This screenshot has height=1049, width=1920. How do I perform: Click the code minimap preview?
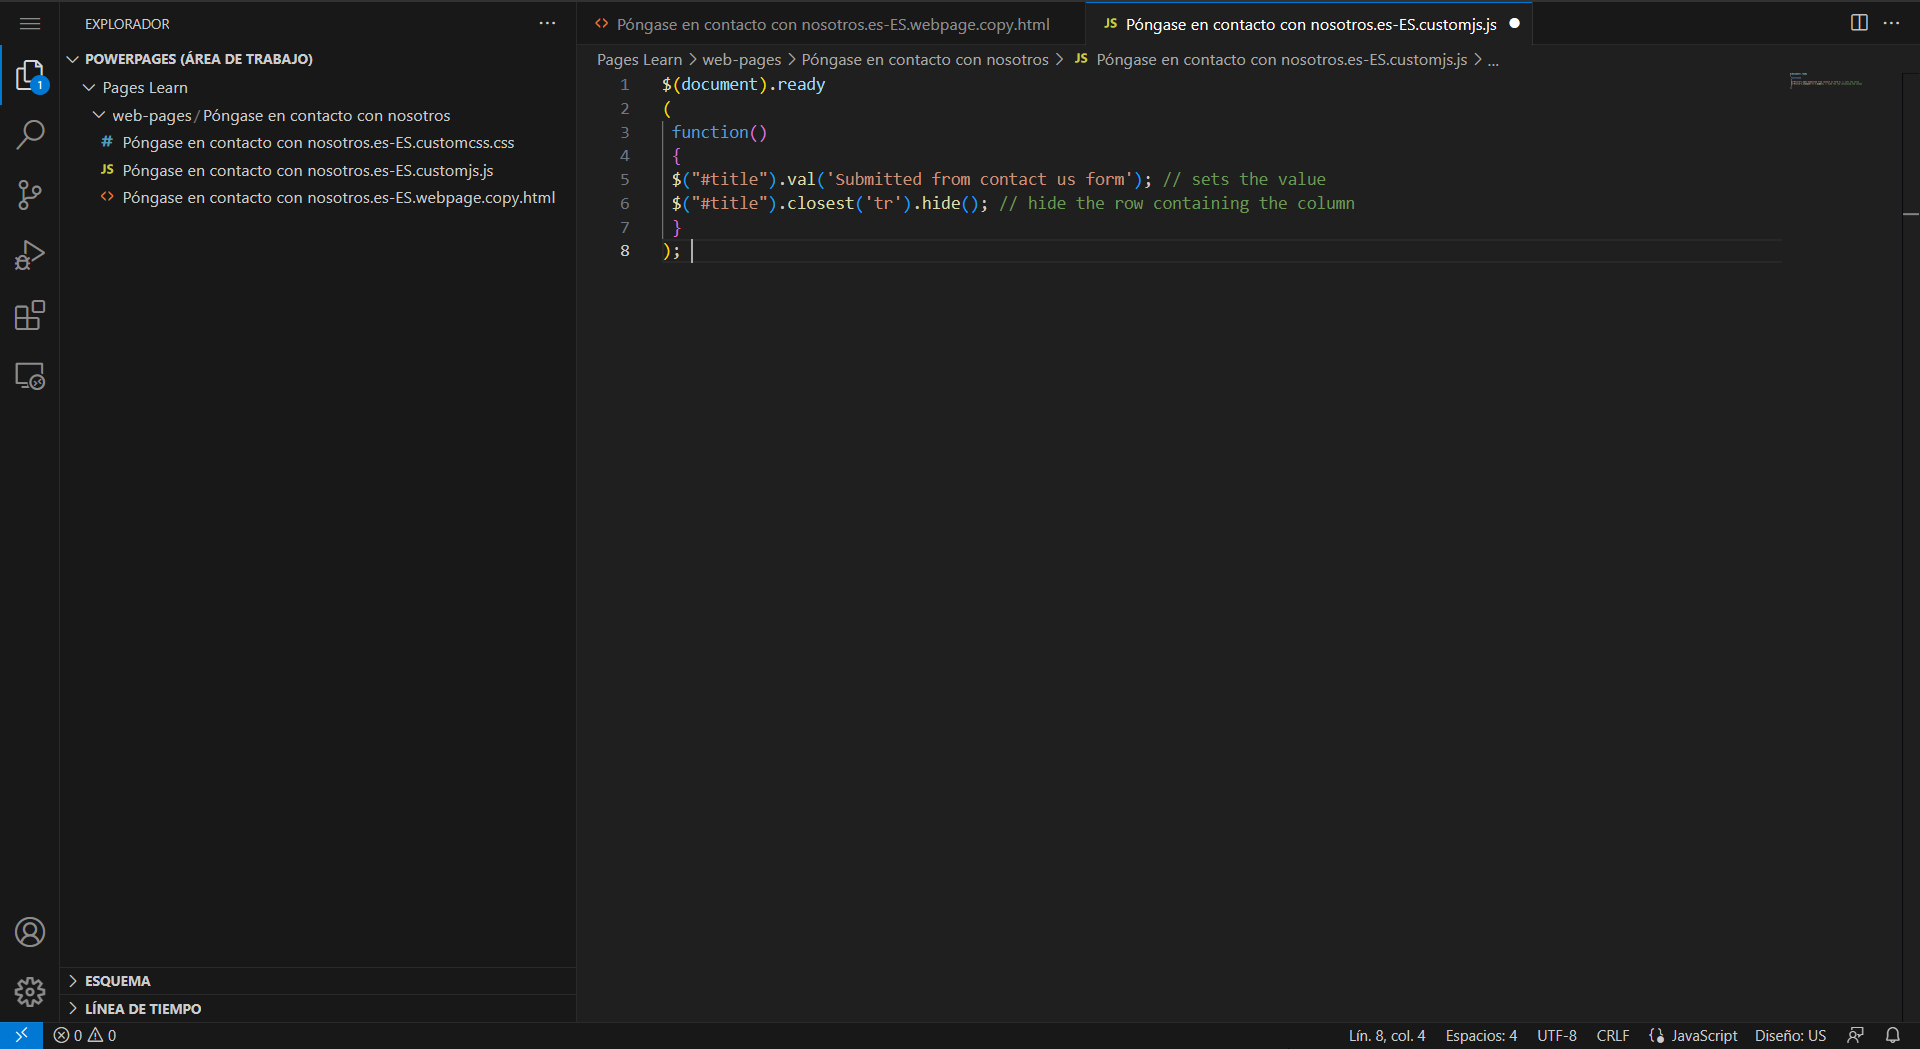coord(1825,81)
